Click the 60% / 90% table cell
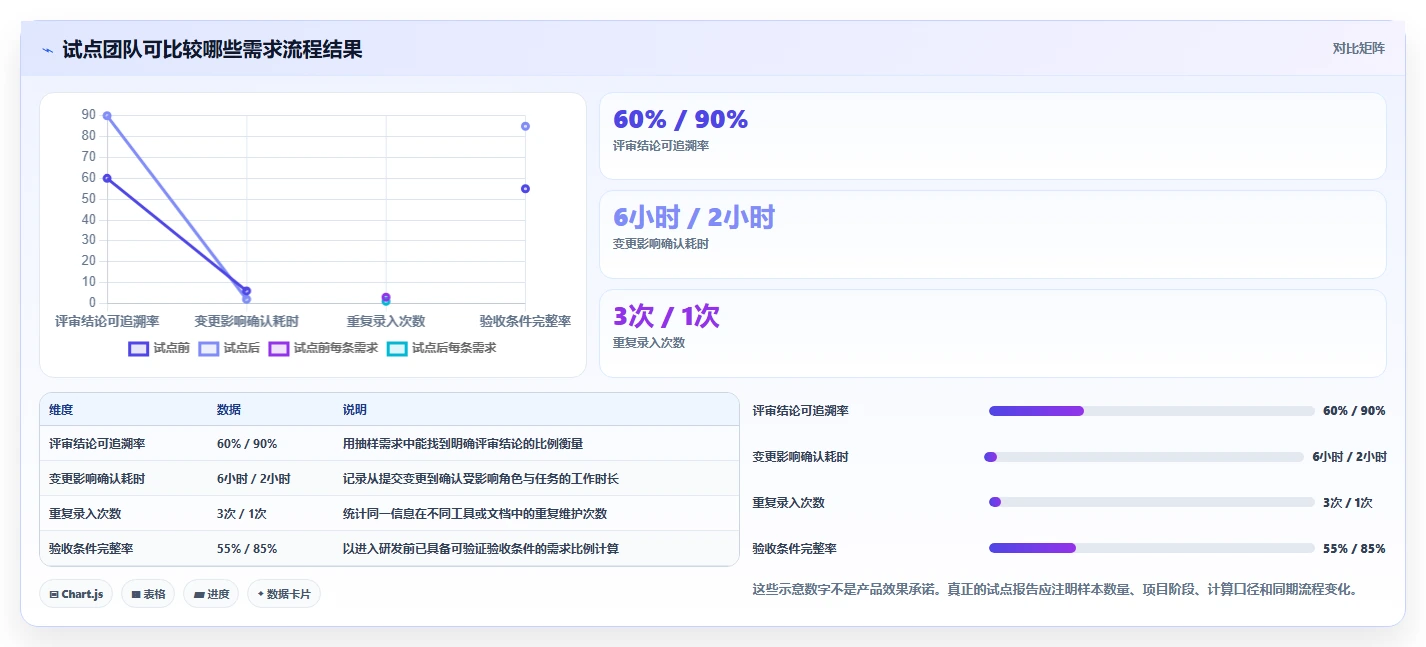1426x647 pixels. point(247,444)
